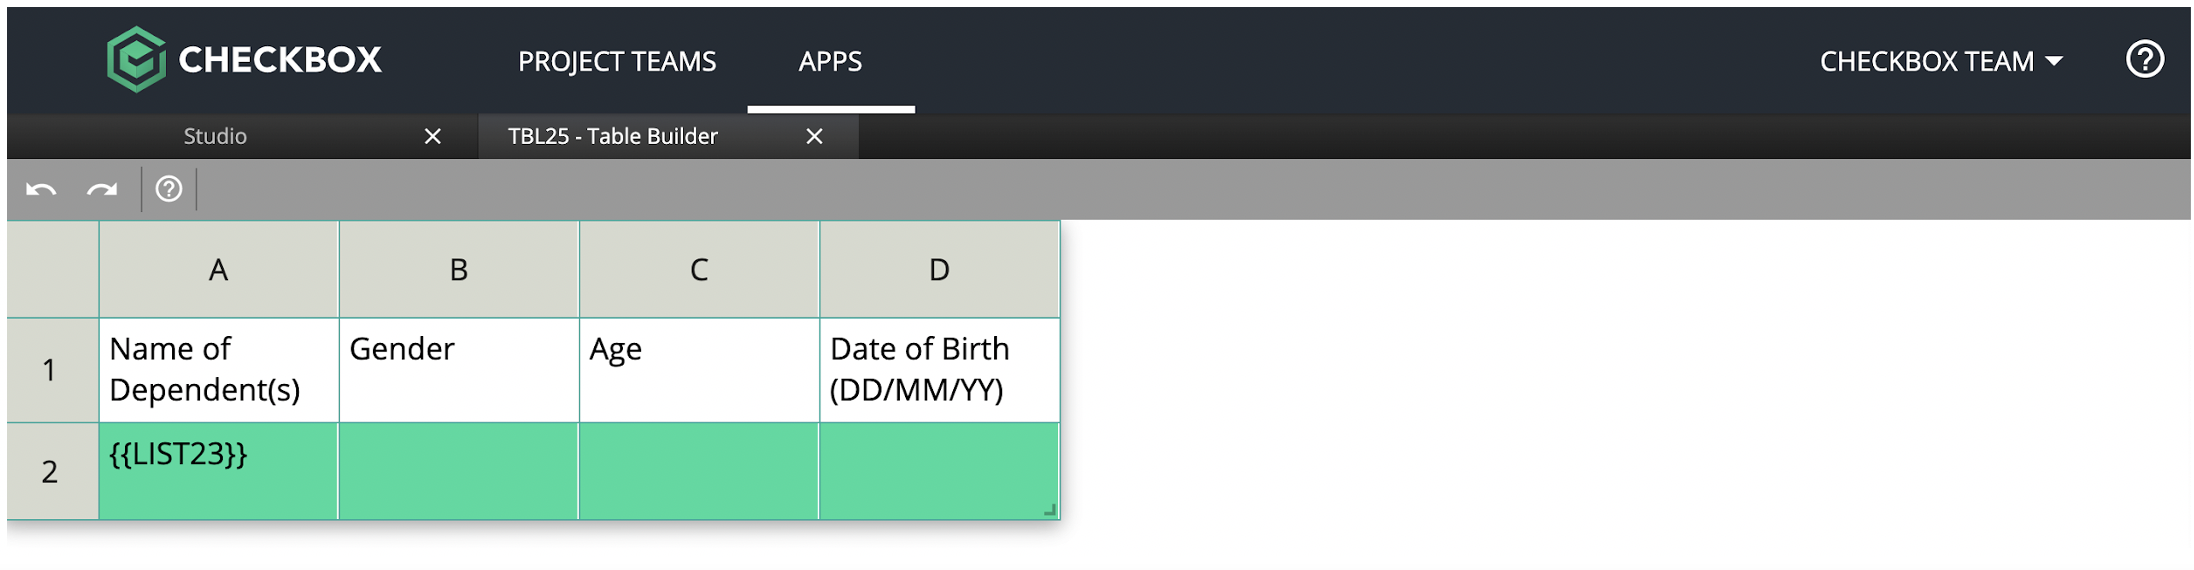The width and height of the screenshot is (2194, 570).
Task: Select column D header
Action: coord(939,269)
